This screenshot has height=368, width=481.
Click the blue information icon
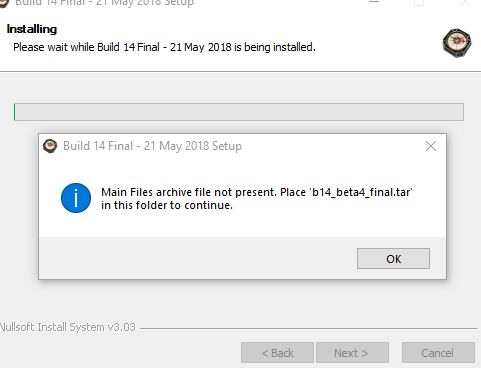tap(76, 198)
